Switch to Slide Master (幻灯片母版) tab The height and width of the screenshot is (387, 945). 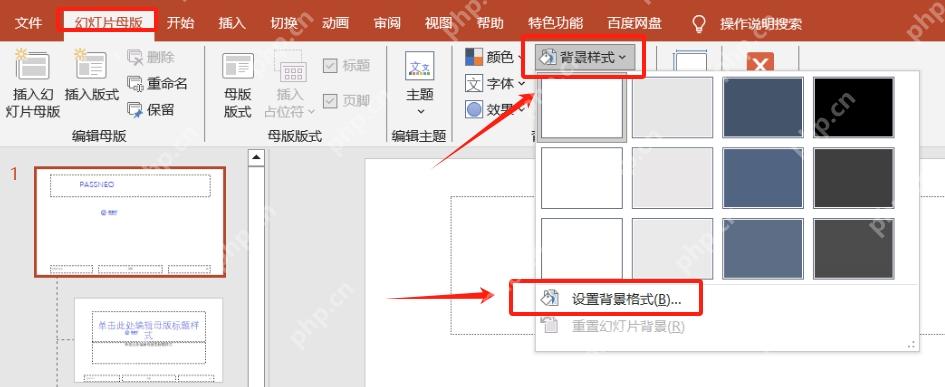(x=108, y=23)
